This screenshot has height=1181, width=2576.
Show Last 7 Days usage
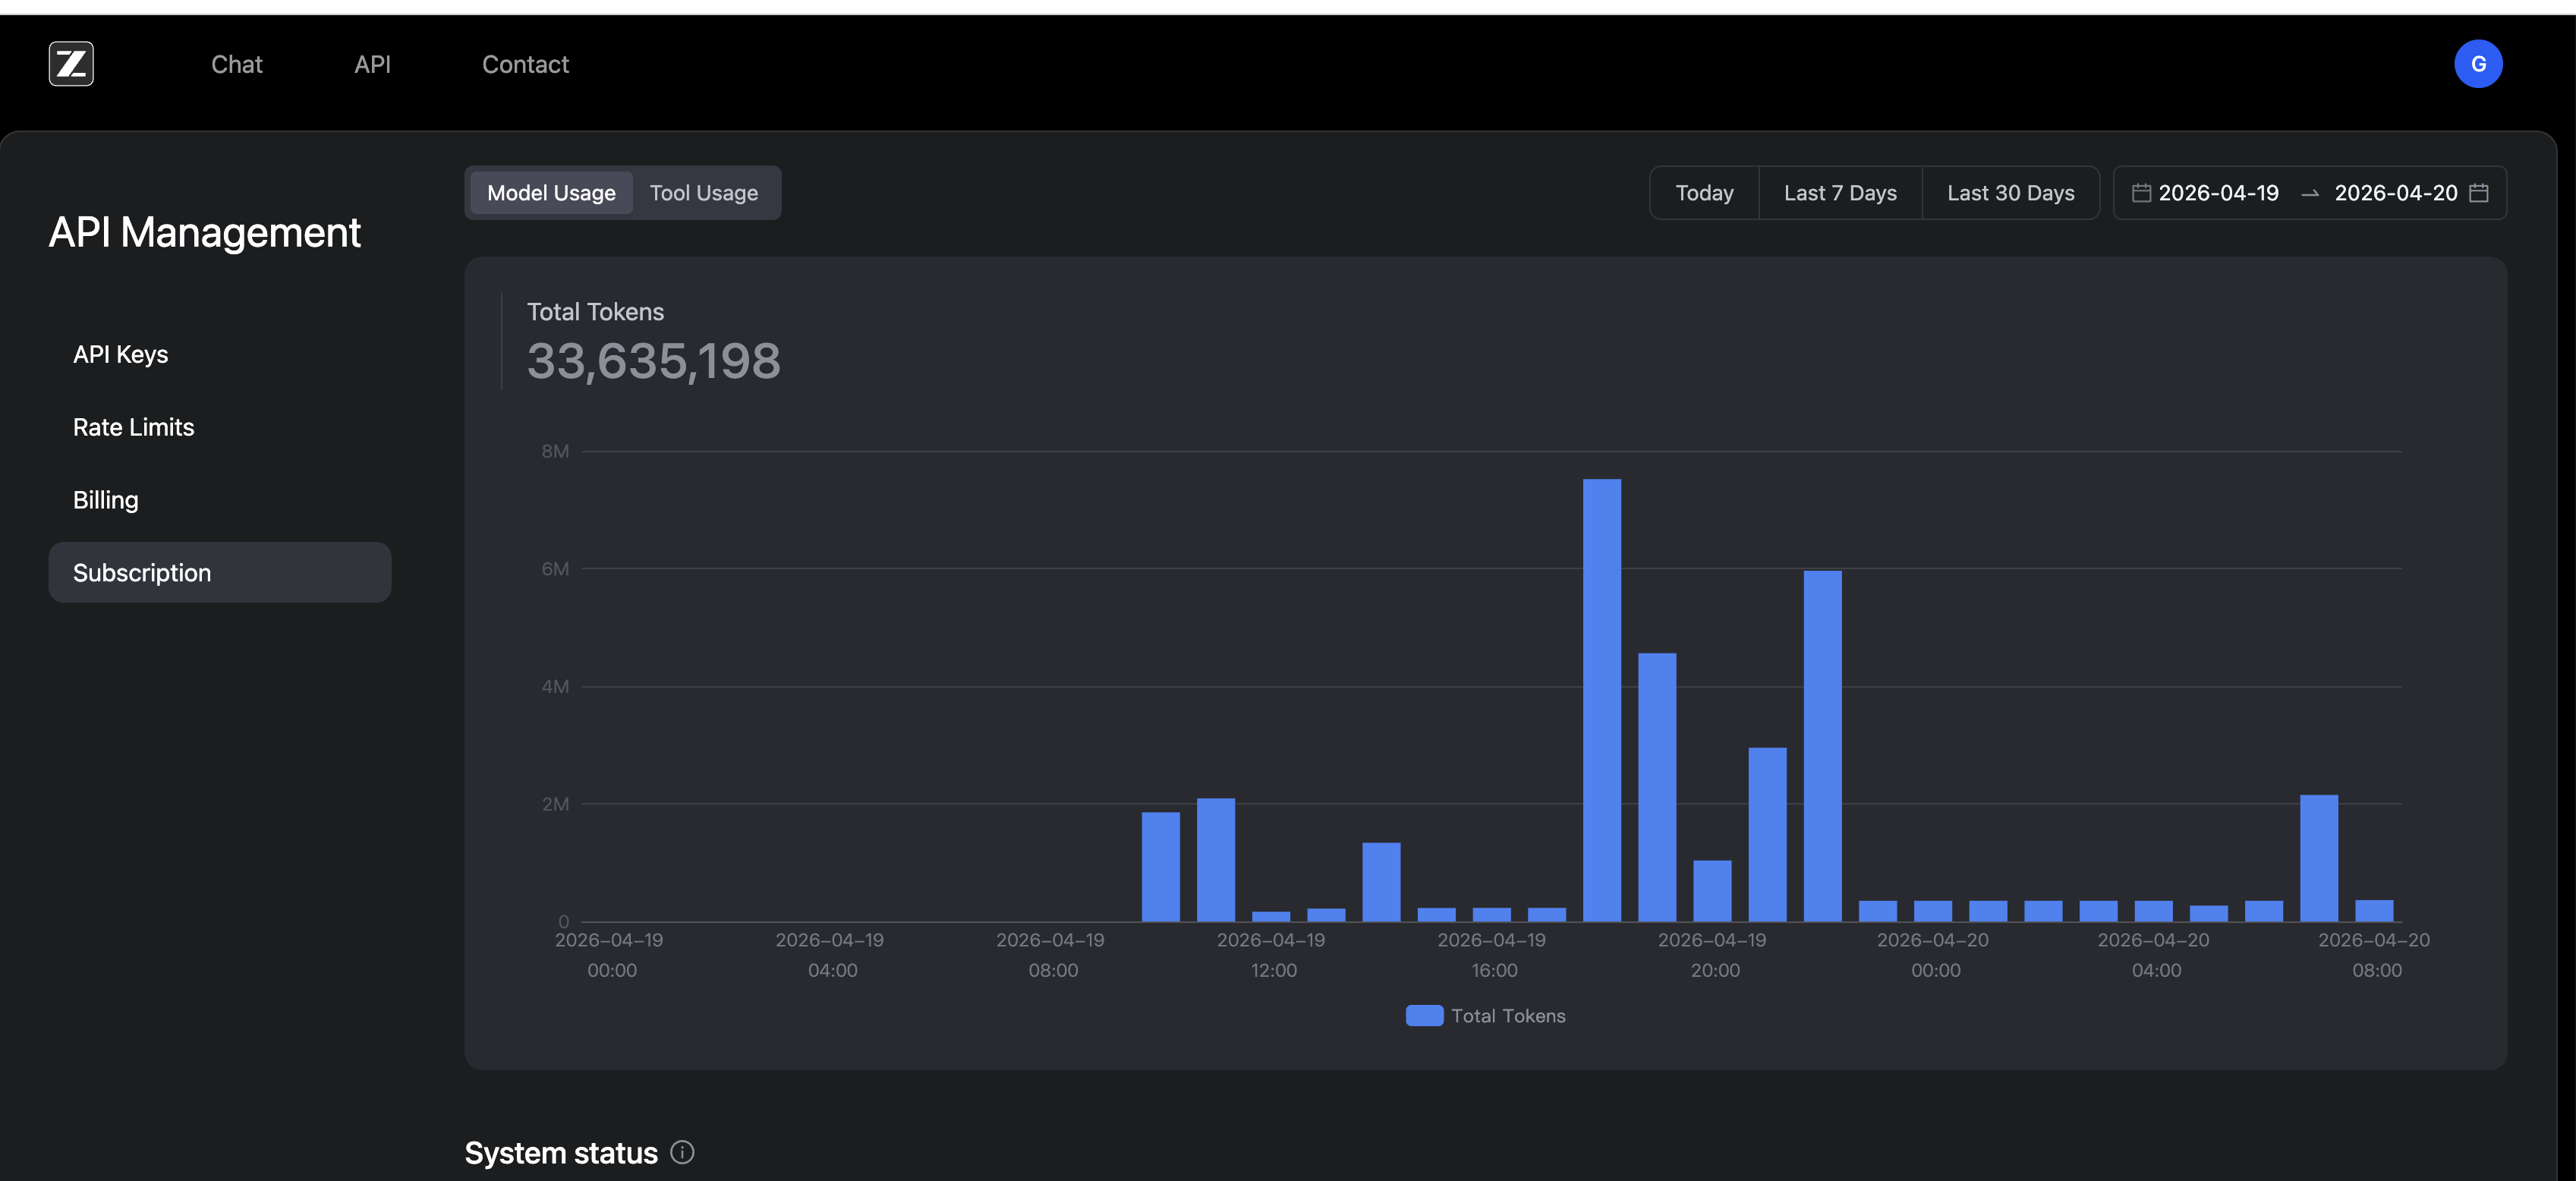(1839, 193)
